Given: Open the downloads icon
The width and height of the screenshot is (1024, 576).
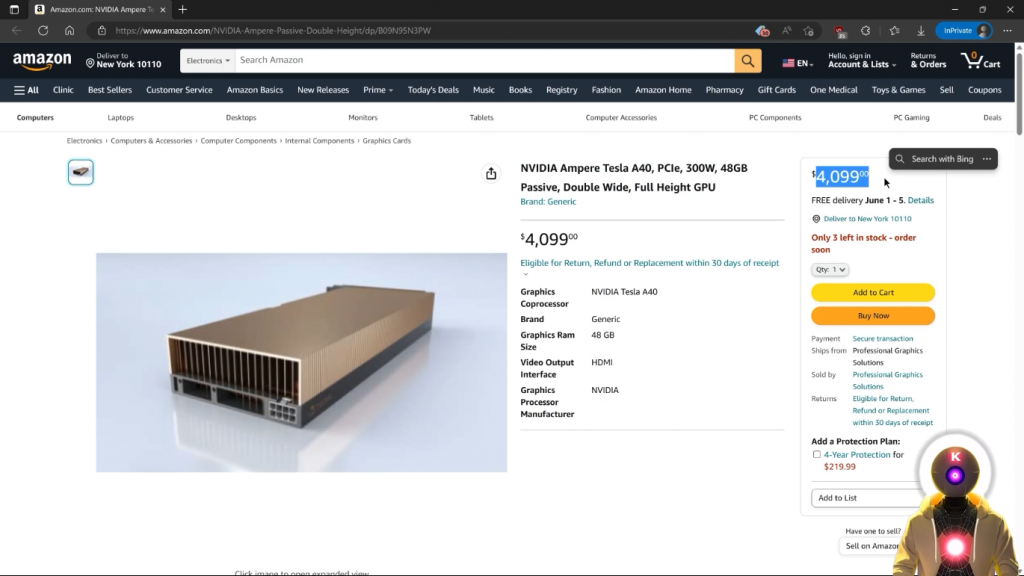Looking at the screenshot, I should click(x=921, y=31).
